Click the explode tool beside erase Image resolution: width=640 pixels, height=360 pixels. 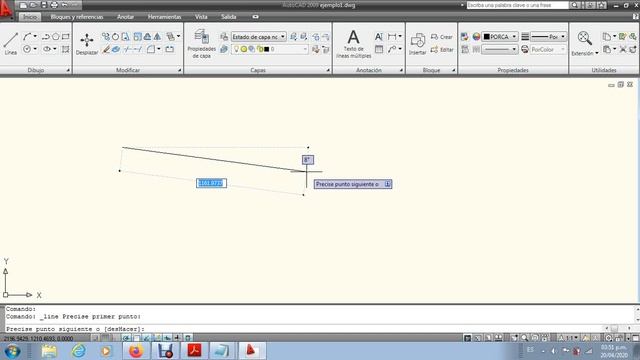tap(116, 49)
